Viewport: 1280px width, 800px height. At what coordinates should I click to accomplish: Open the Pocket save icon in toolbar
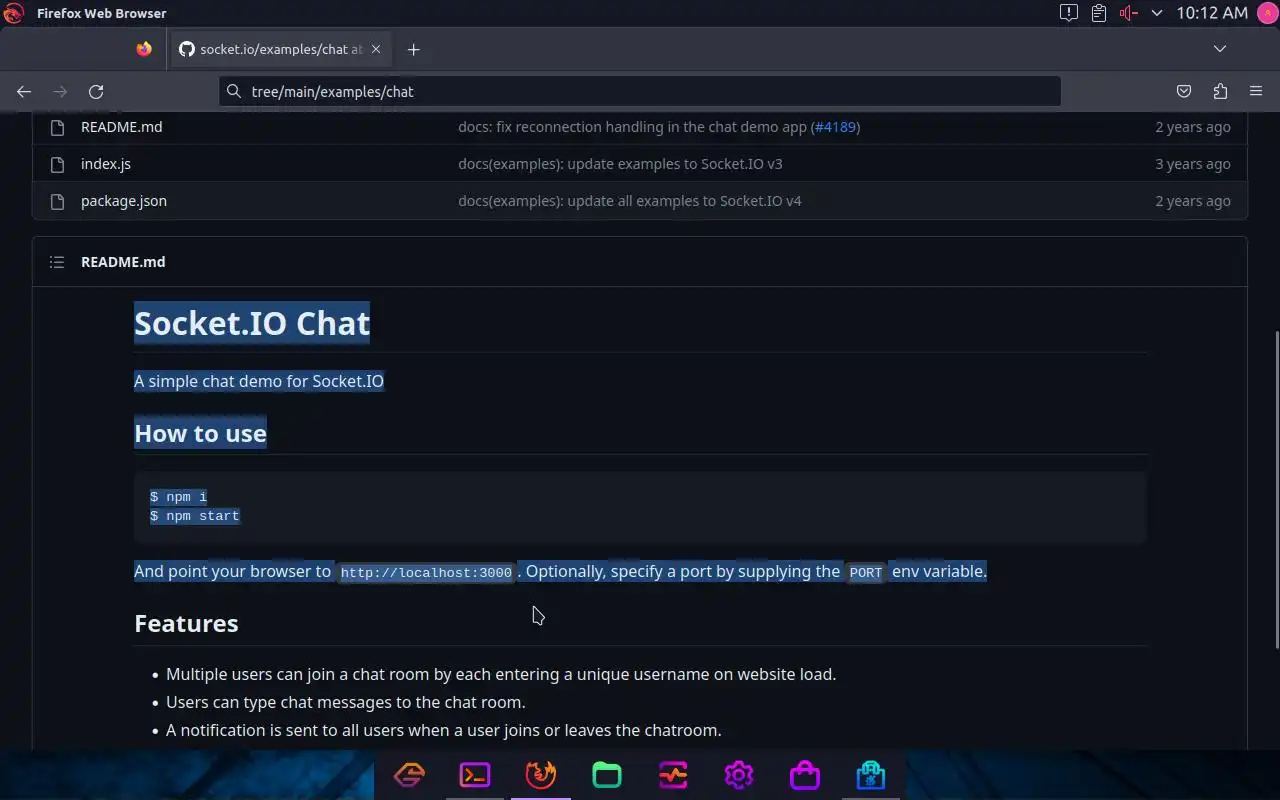(x=1184, y=91)
